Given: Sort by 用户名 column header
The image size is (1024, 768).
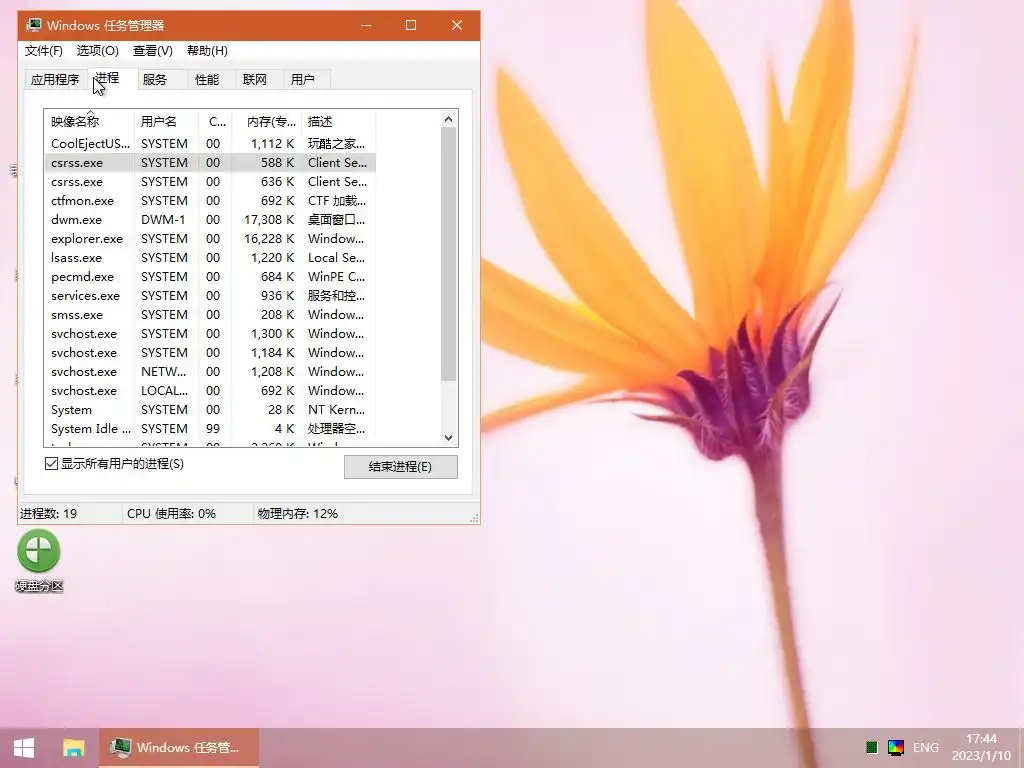Looking at the screenshot, I should [167, 121].
